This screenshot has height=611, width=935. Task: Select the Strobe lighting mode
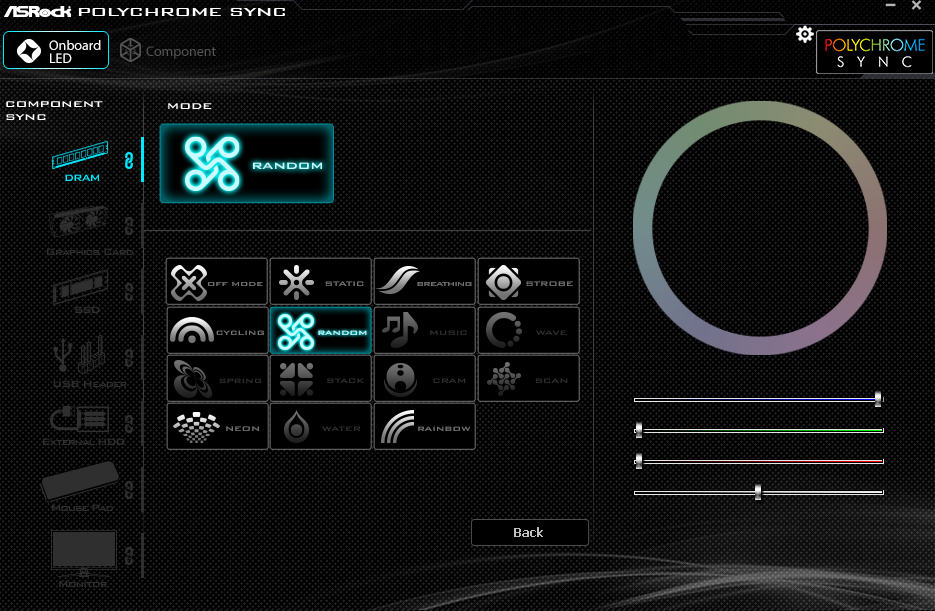528,282
